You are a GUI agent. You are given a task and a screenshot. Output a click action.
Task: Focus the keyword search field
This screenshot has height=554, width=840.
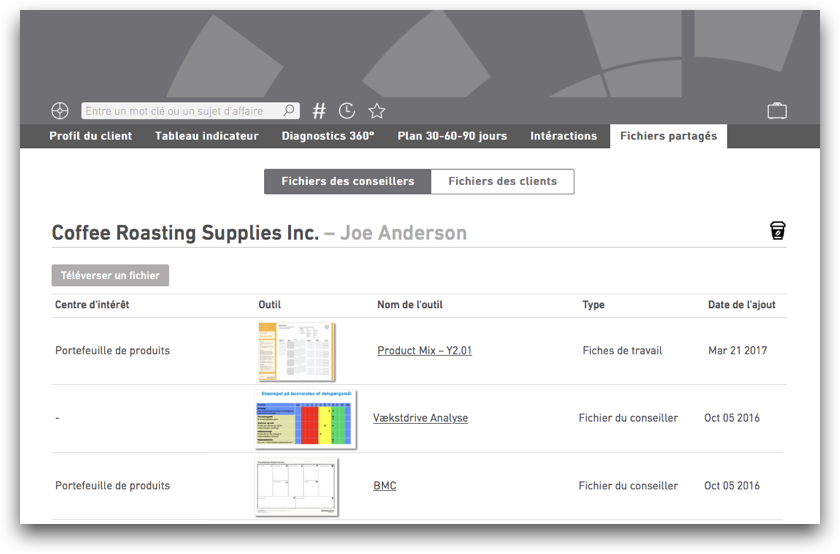190,111
